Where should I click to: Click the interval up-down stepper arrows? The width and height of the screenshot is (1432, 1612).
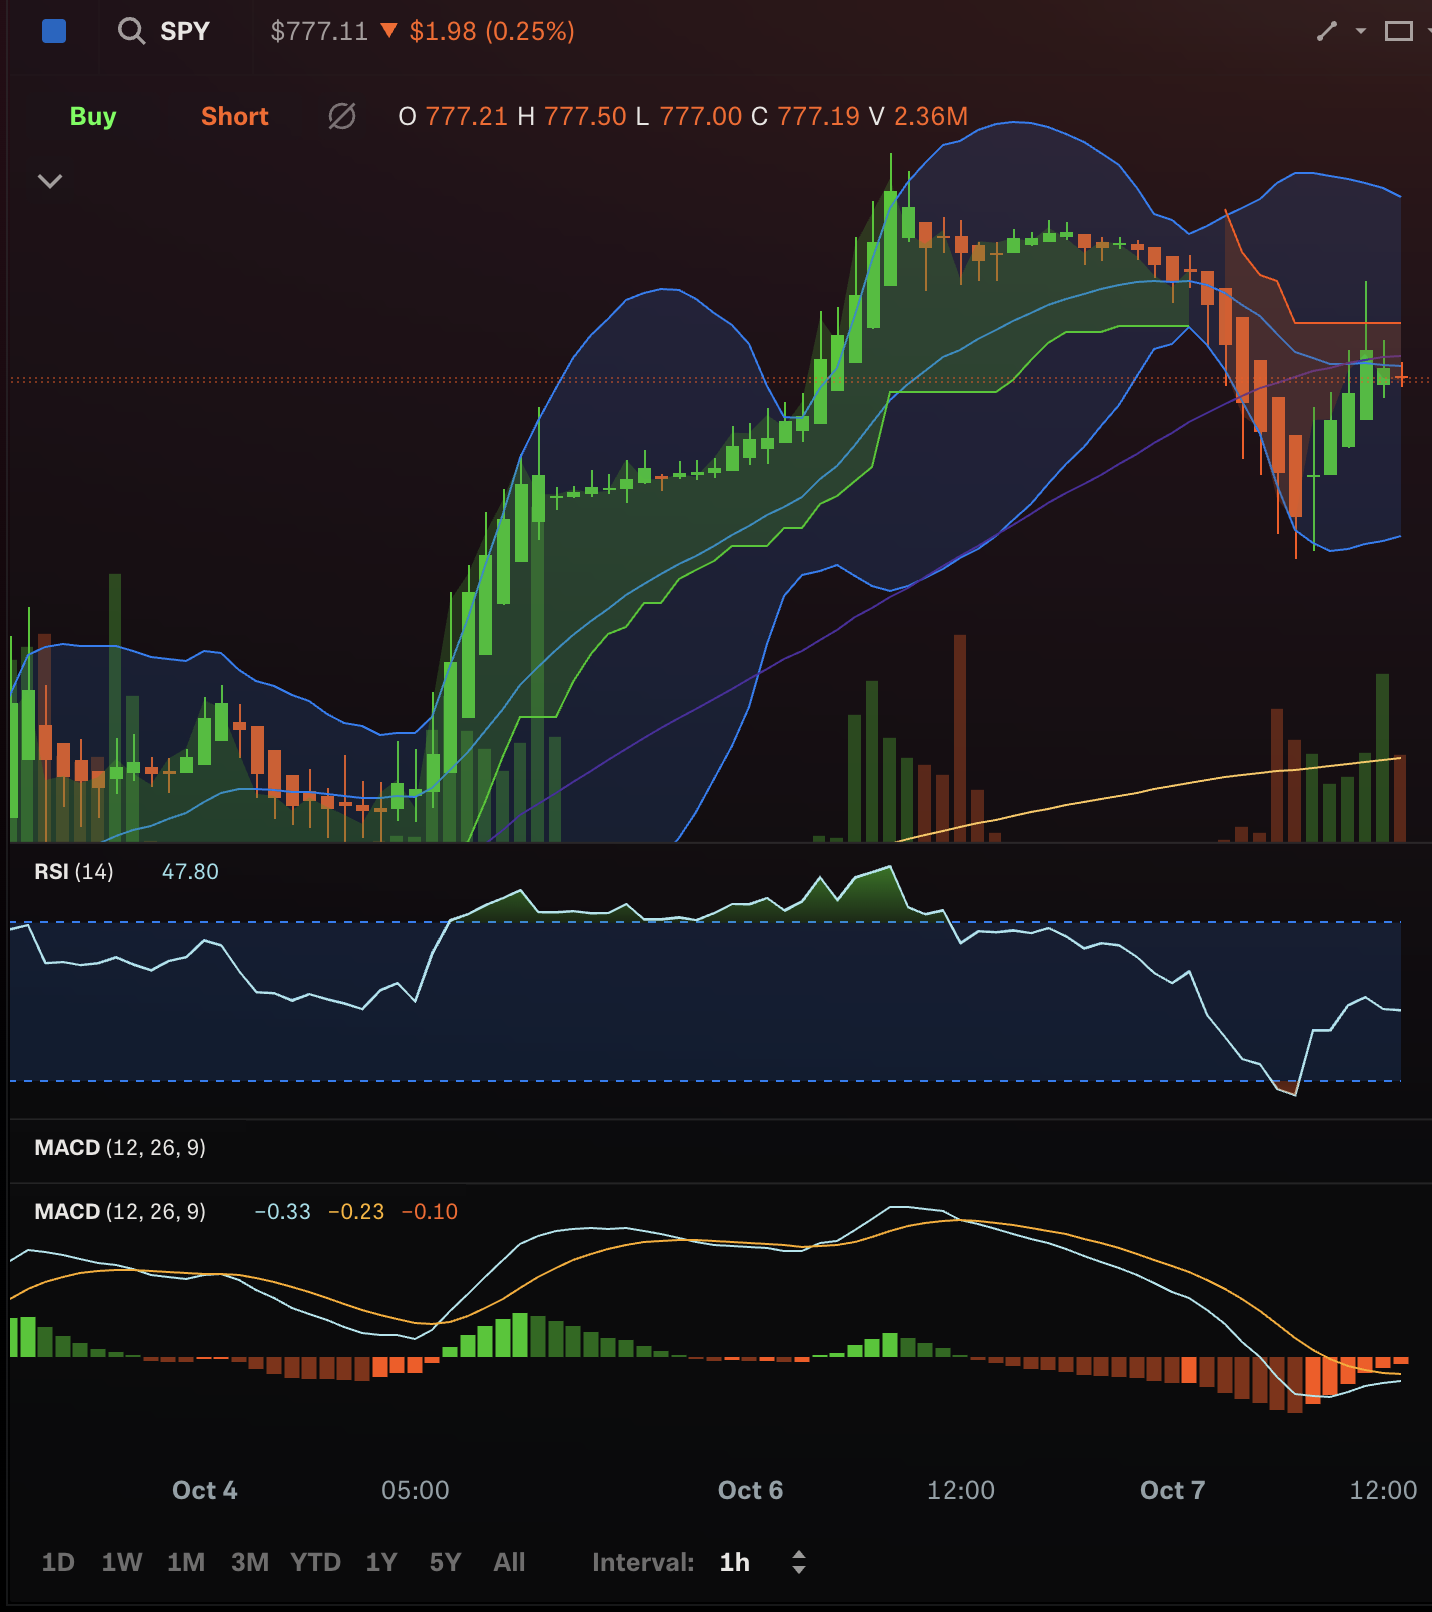click(798, 1562)
